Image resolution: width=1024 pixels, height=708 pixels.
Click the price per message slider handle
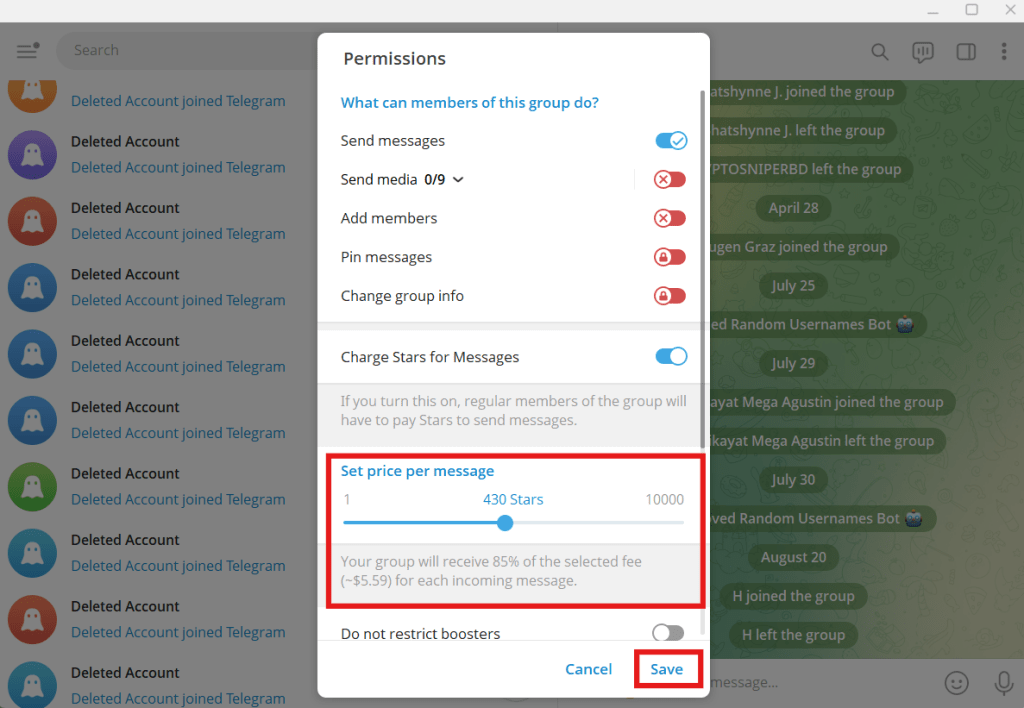click(x=505, y=523)
